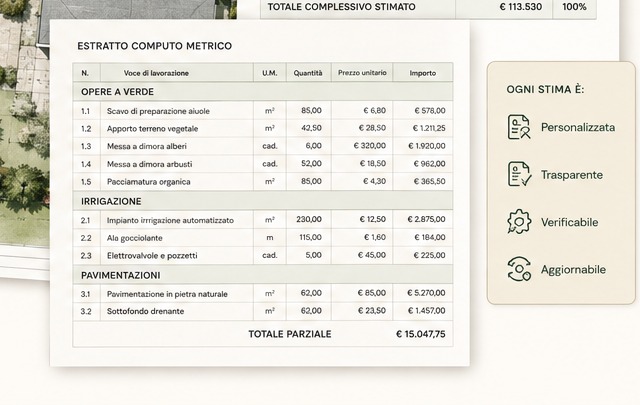Select Messa a dimora alberi row

[263, 146]
